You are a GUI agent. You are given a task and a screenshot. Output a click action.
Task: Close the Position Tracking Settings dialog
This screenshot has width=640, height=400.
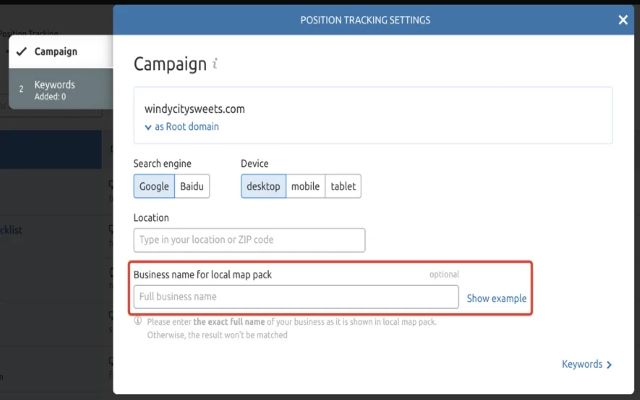click(x=623, y=20)
